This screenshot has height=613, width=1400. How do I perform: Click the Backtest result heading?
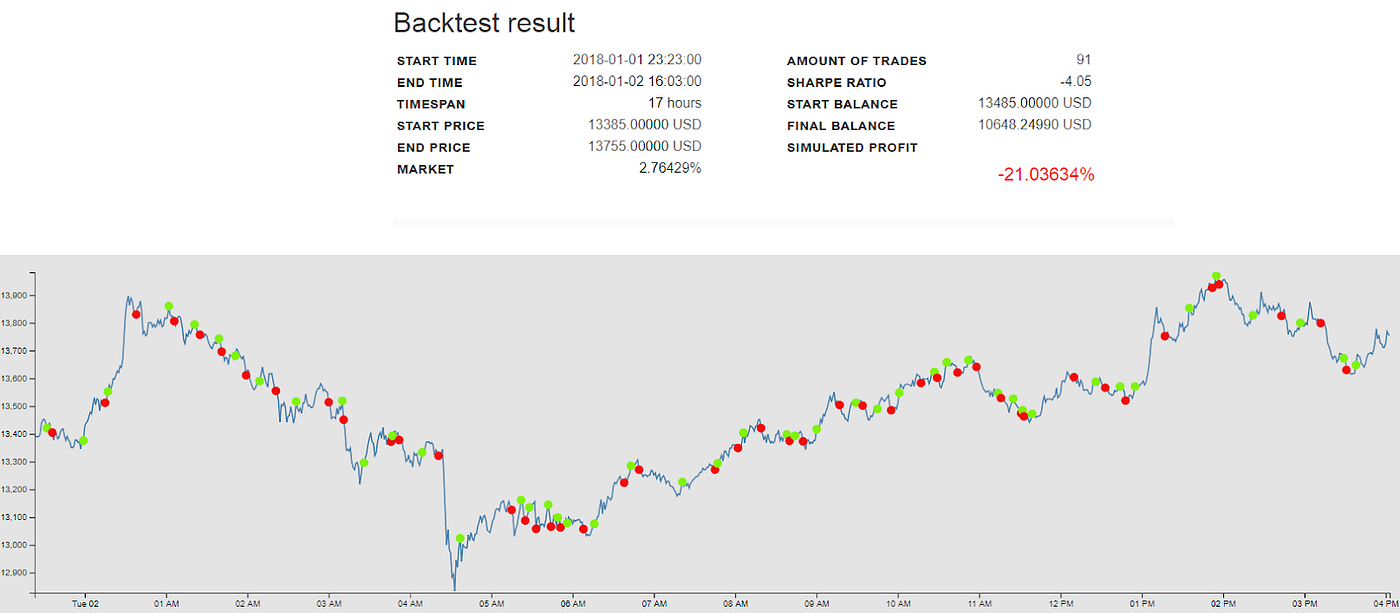[485, 22]
